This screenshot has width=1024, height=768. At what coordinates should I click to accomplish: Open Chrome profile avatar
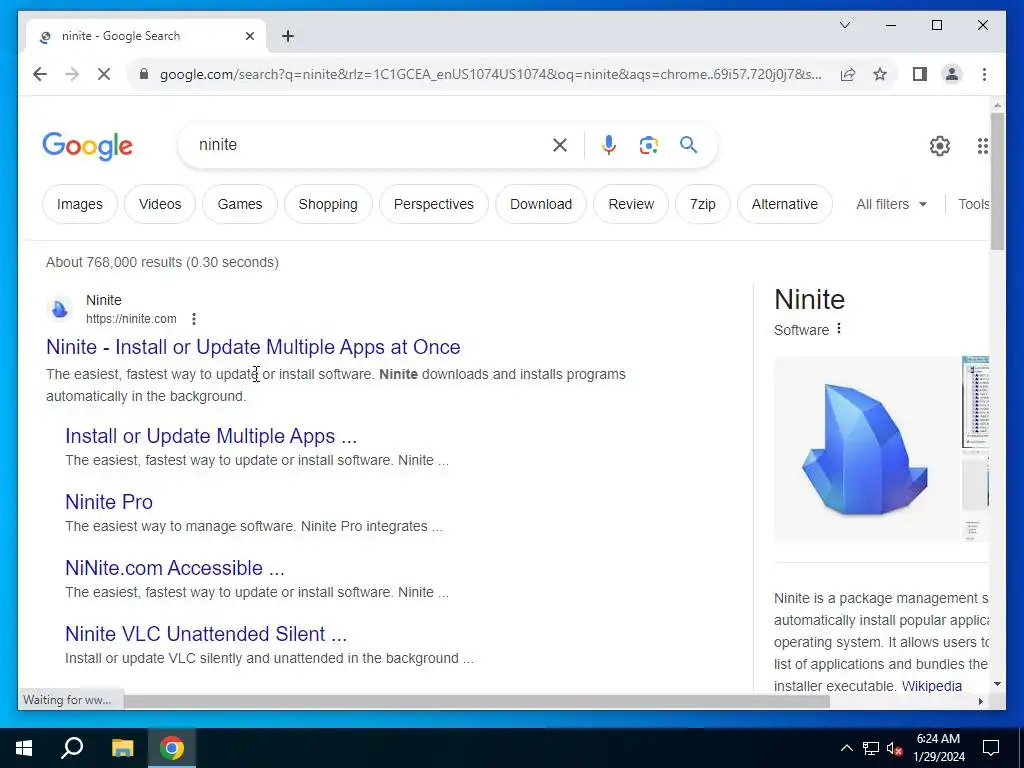(x=952, y=74)
